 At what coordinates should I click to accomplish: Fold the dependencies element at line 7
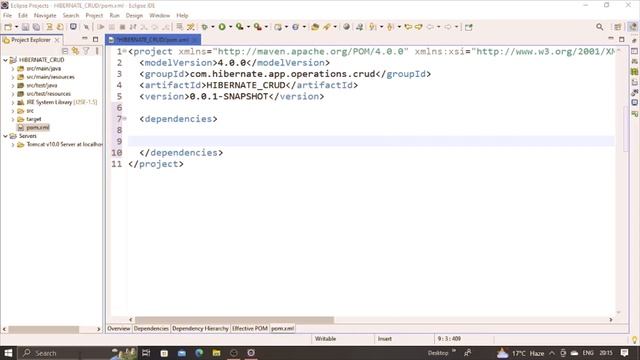tap(124, 119)
